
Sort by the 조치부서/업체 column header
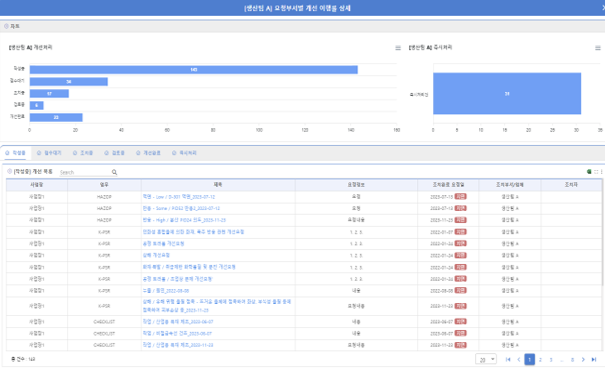(x=510, y=185)
